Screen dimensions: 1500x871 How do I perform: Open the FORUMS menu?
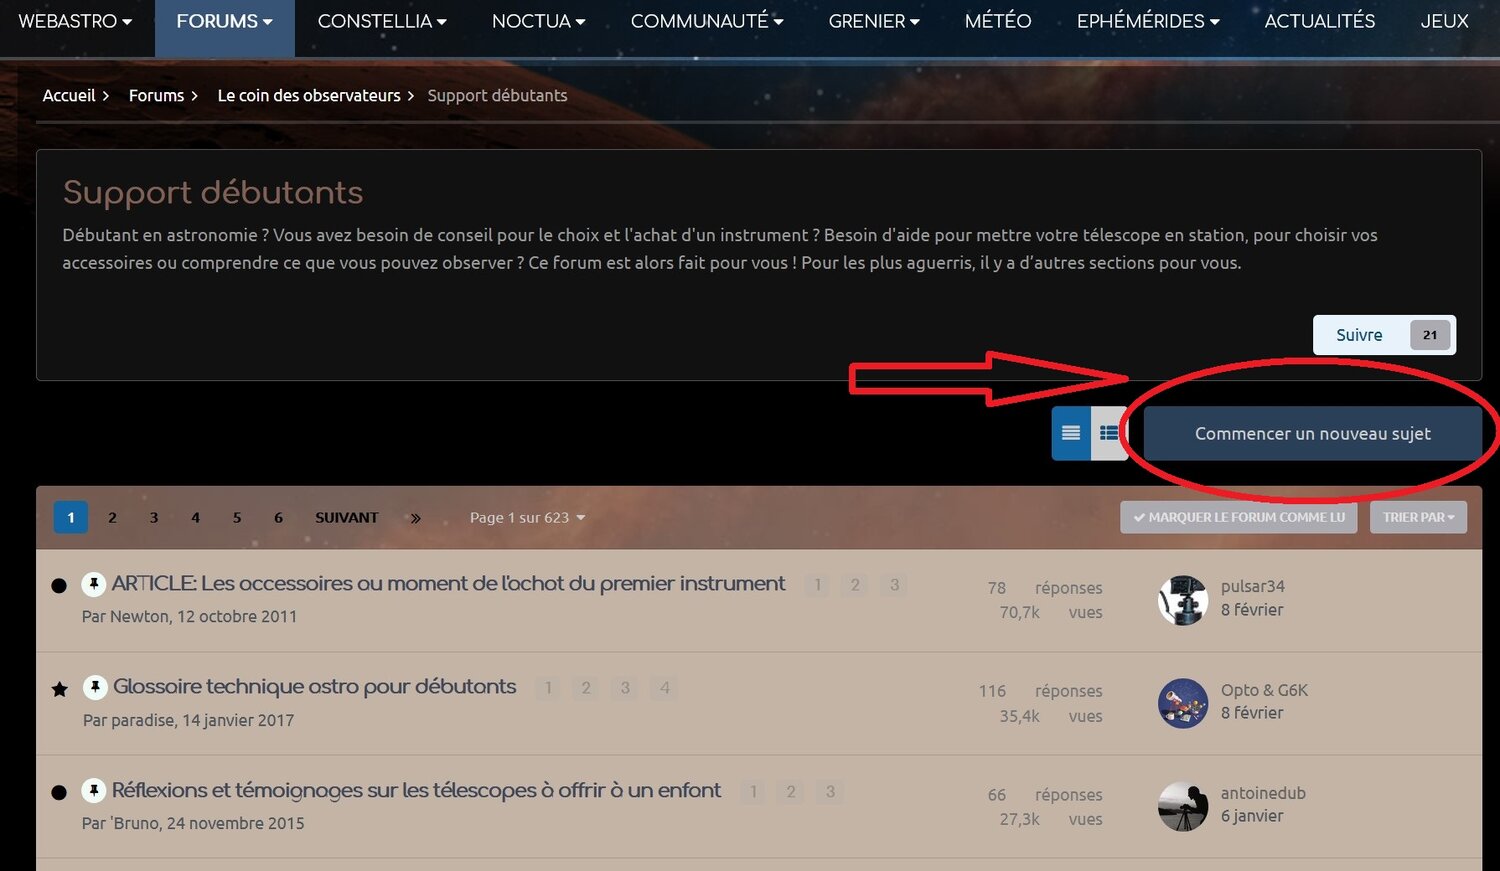coord(223,20)
